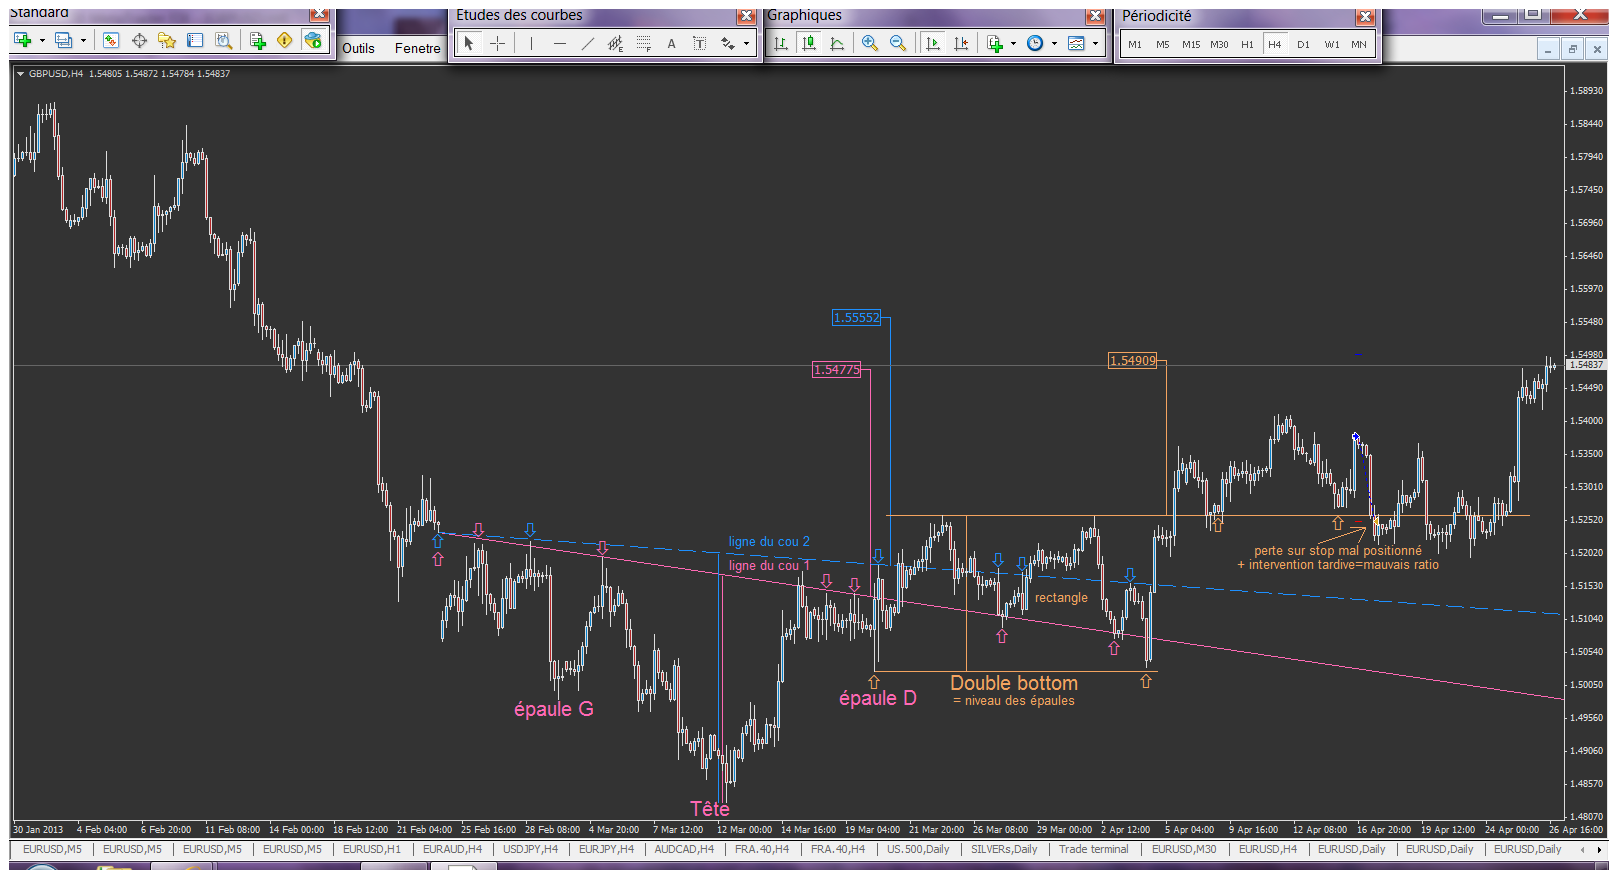Activate the arrow cursor mode

click(x=468, y=43)
